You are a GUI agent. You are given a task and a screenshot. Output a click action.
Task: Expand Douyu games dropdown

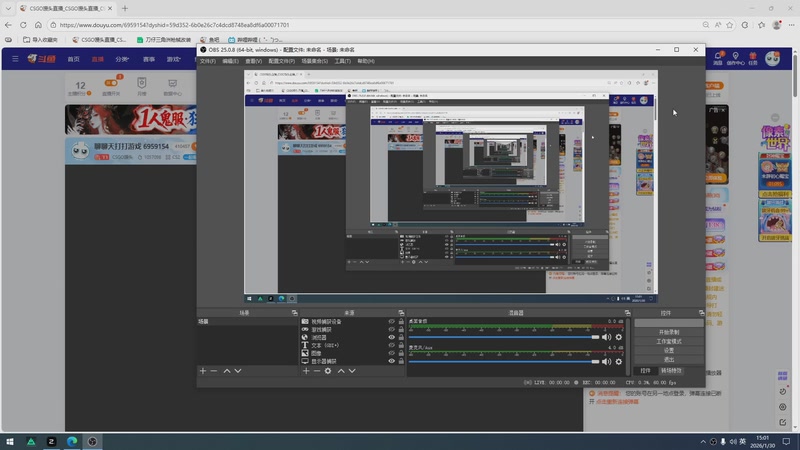pyautogui.click(x=174, y=59)
